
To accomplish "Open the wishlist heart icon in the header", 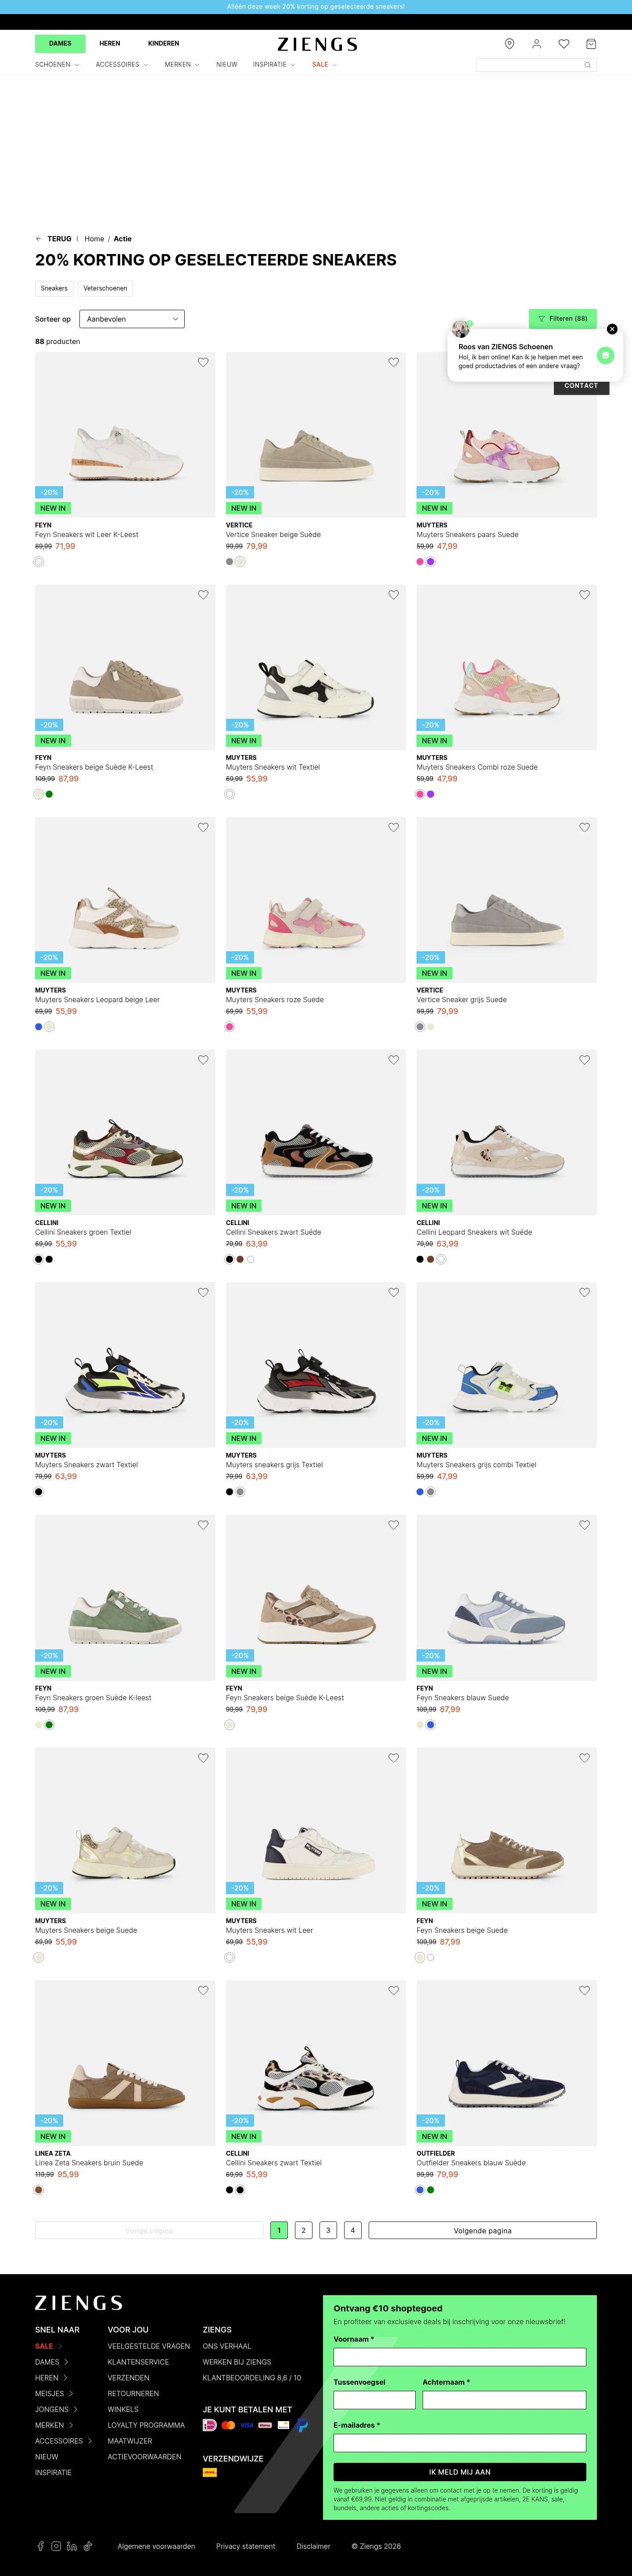I will coord(563,44).
